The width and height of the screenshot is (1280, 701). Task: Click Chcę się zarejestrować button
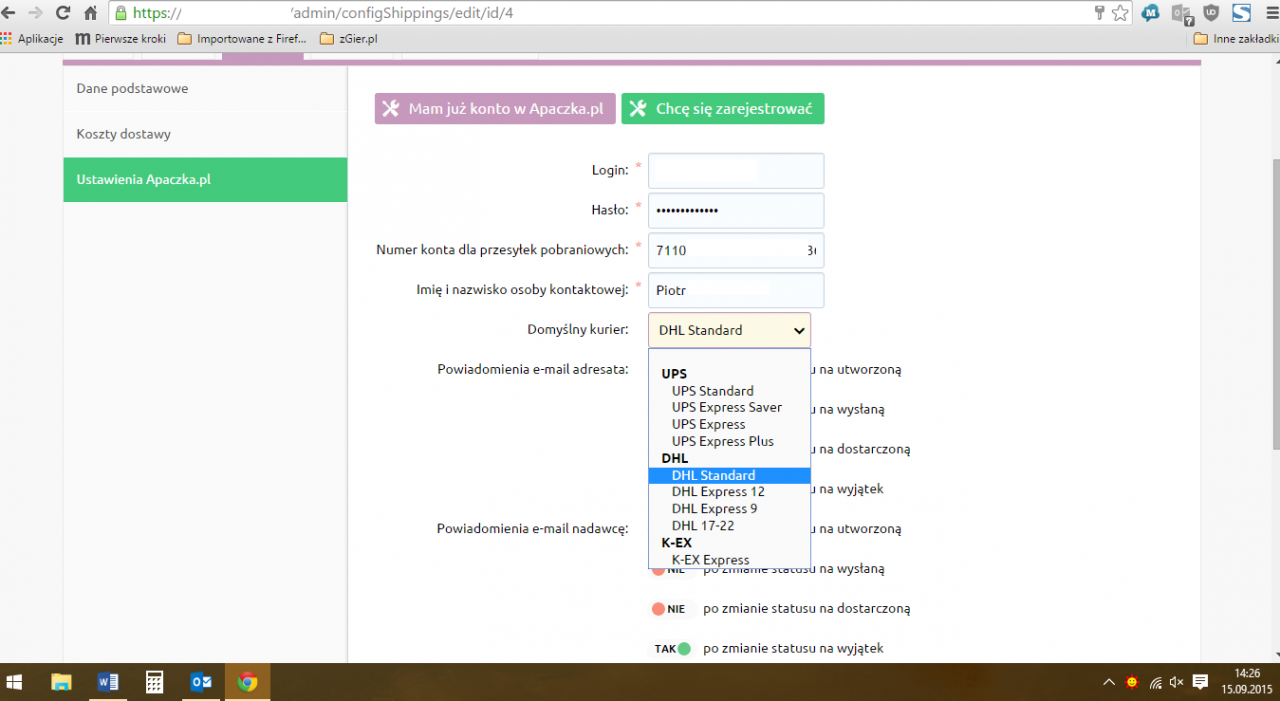723,109
